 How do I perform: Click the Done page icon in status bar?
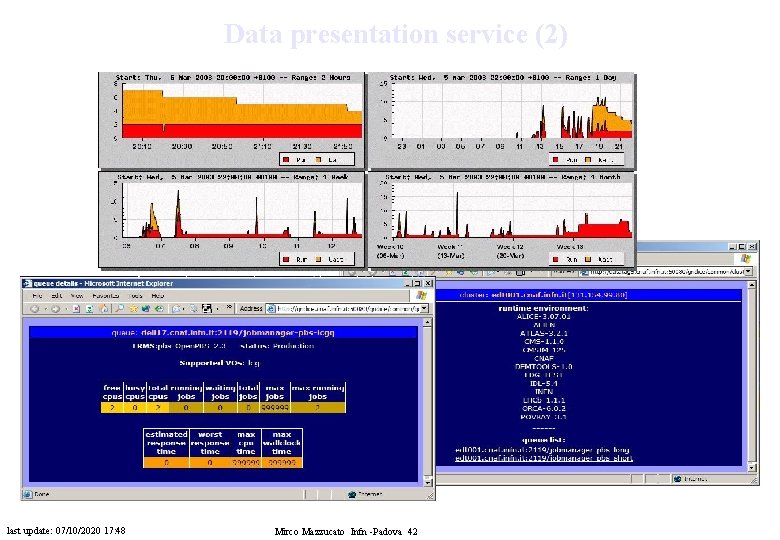click(28, 494)
